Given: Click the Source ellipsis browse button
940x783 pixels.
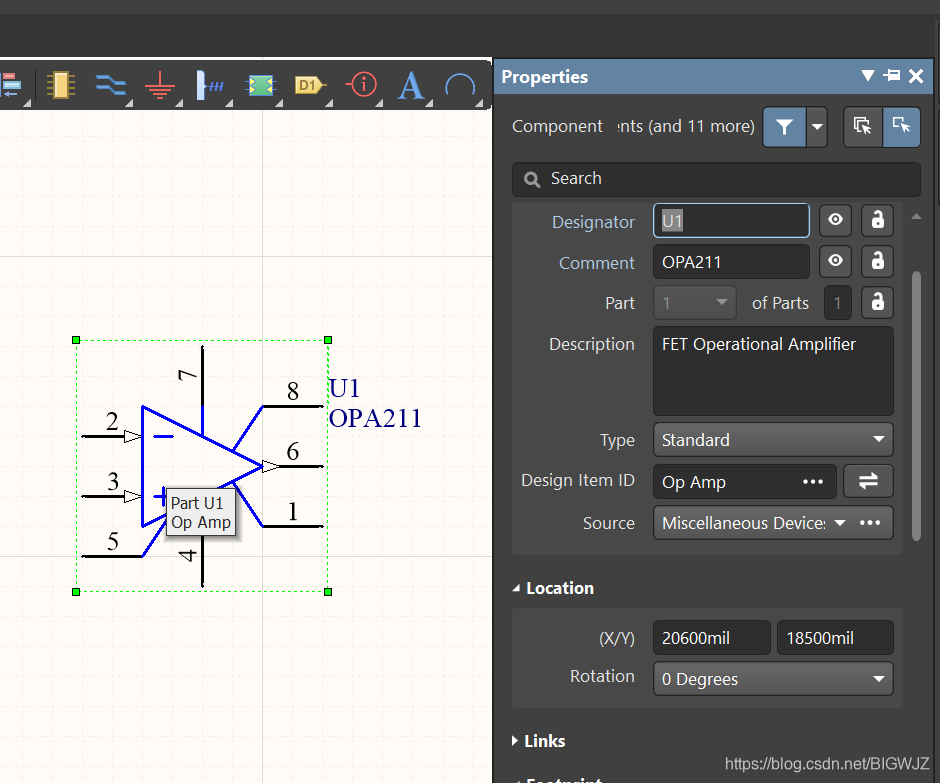Looking at the screenshot, I should [x=870, y=523].
